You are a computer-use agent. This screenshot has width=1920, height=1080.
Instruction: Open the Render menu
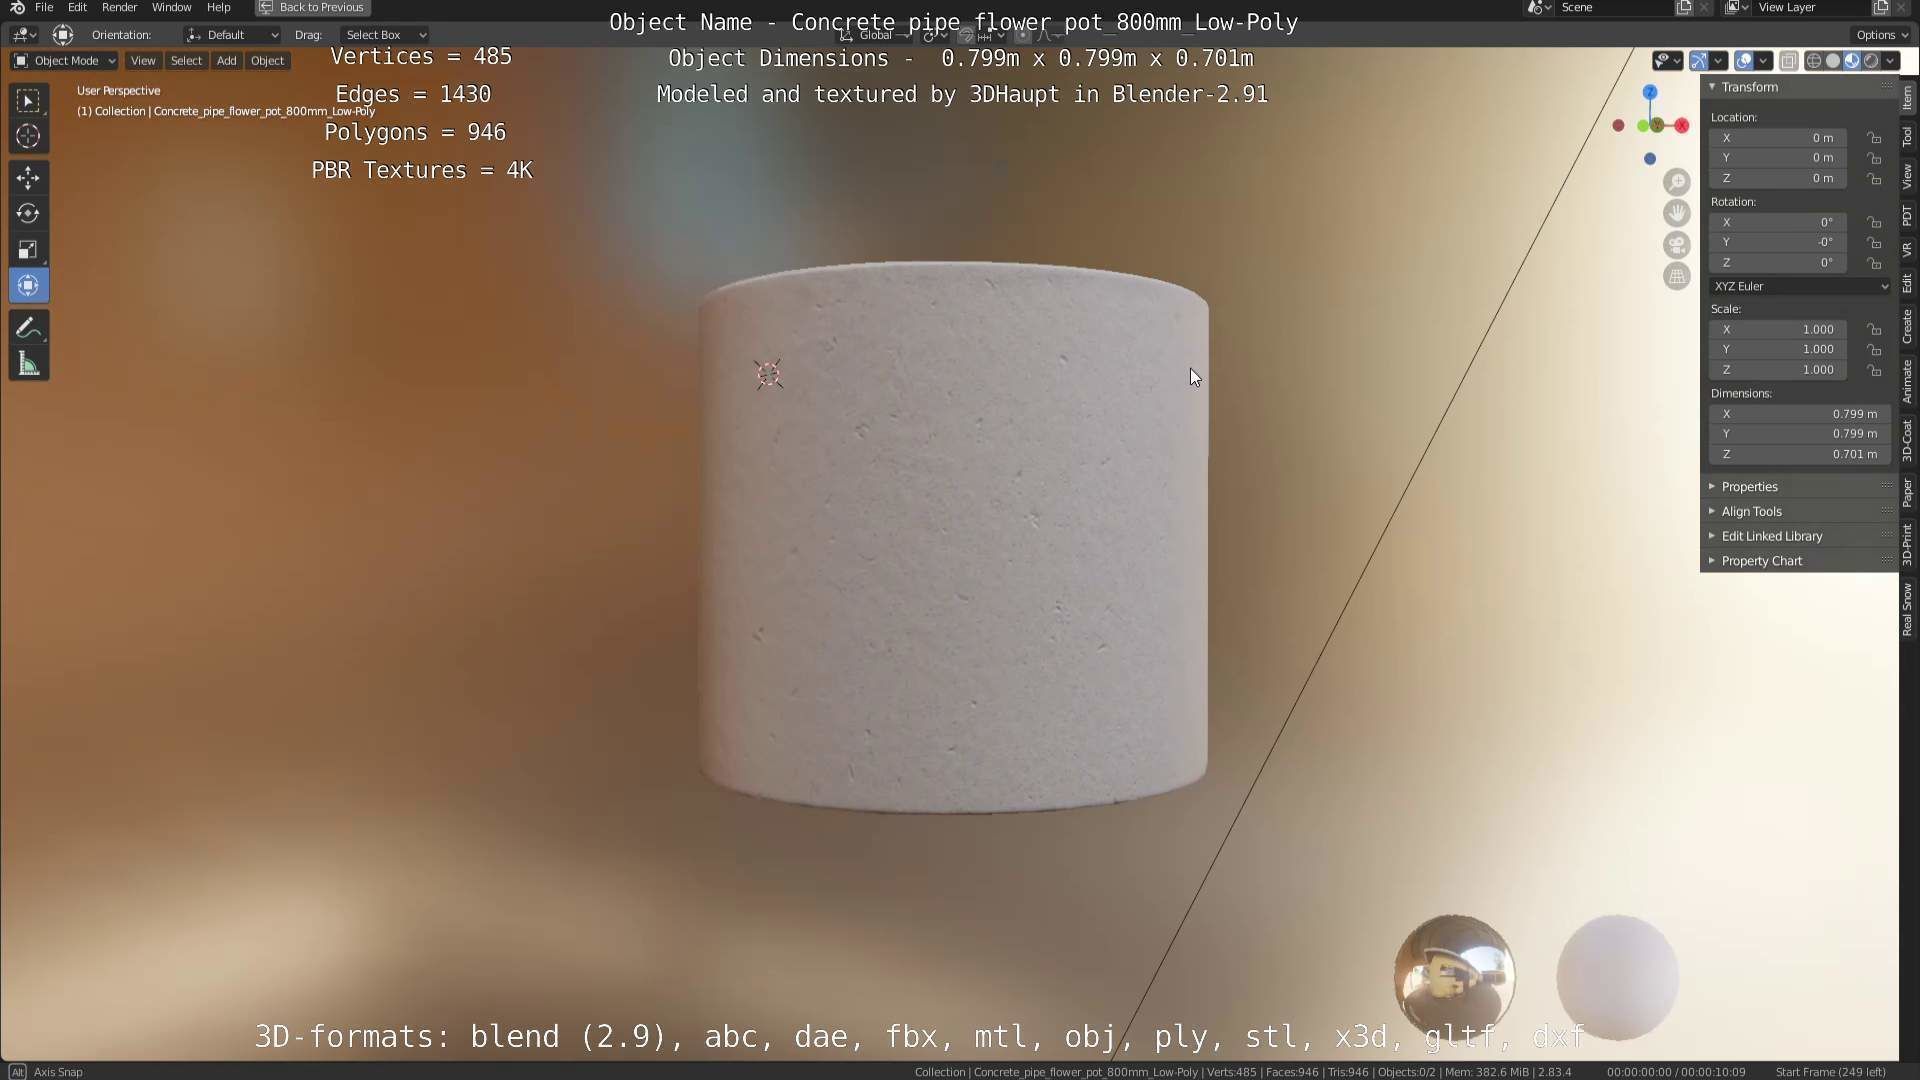pos(119,7)
